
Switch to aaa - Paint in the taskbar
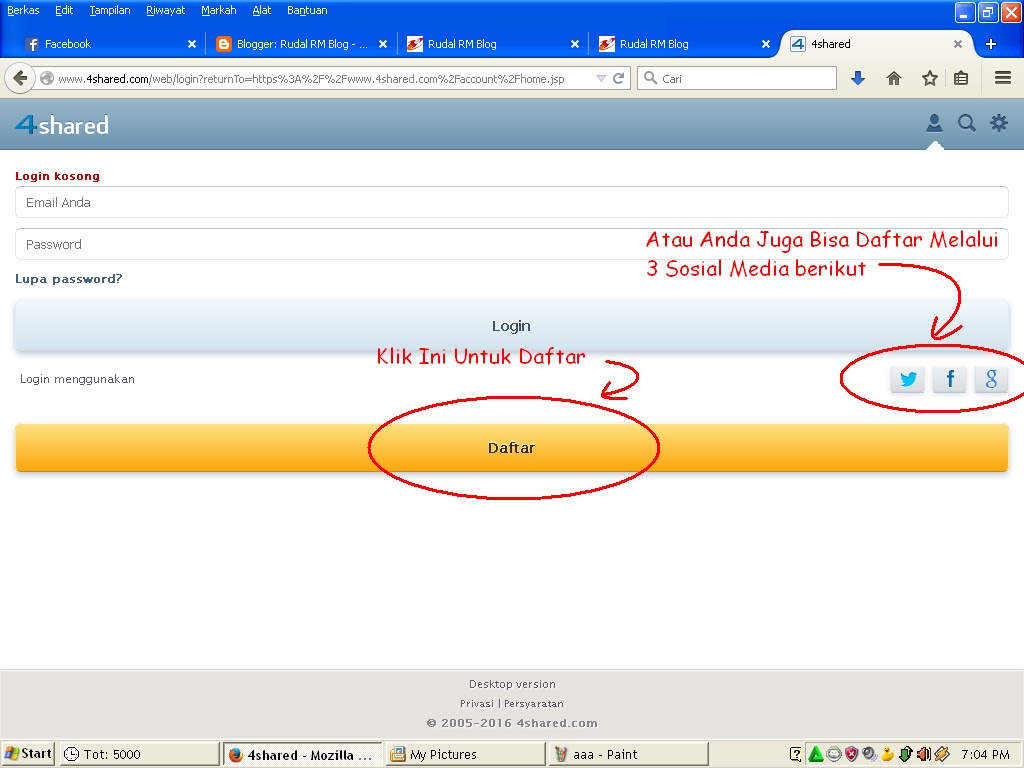pos(628,754)
